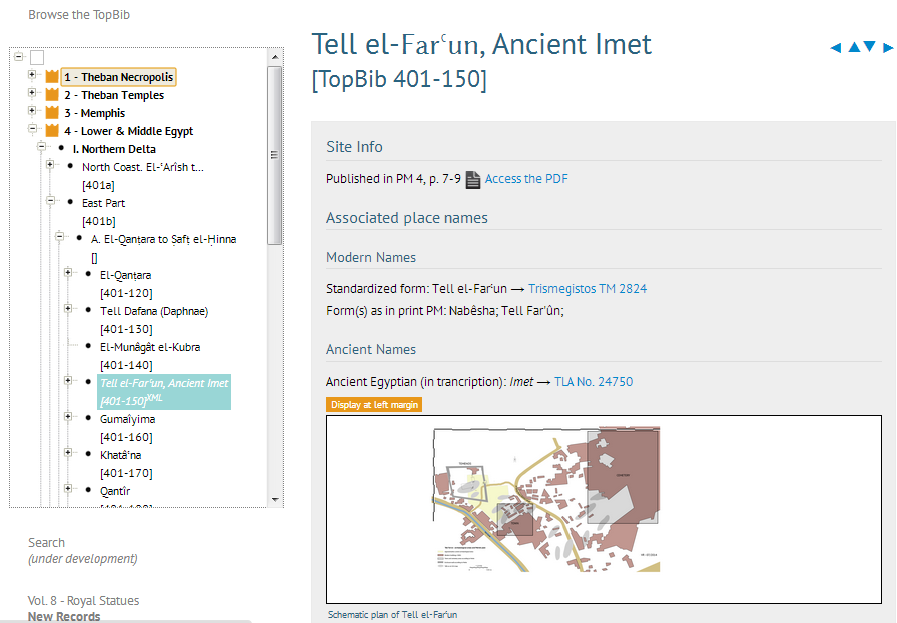Expand the Tell Dafana (Daphnae) node

pyautogui.click(x=68, y=308)
